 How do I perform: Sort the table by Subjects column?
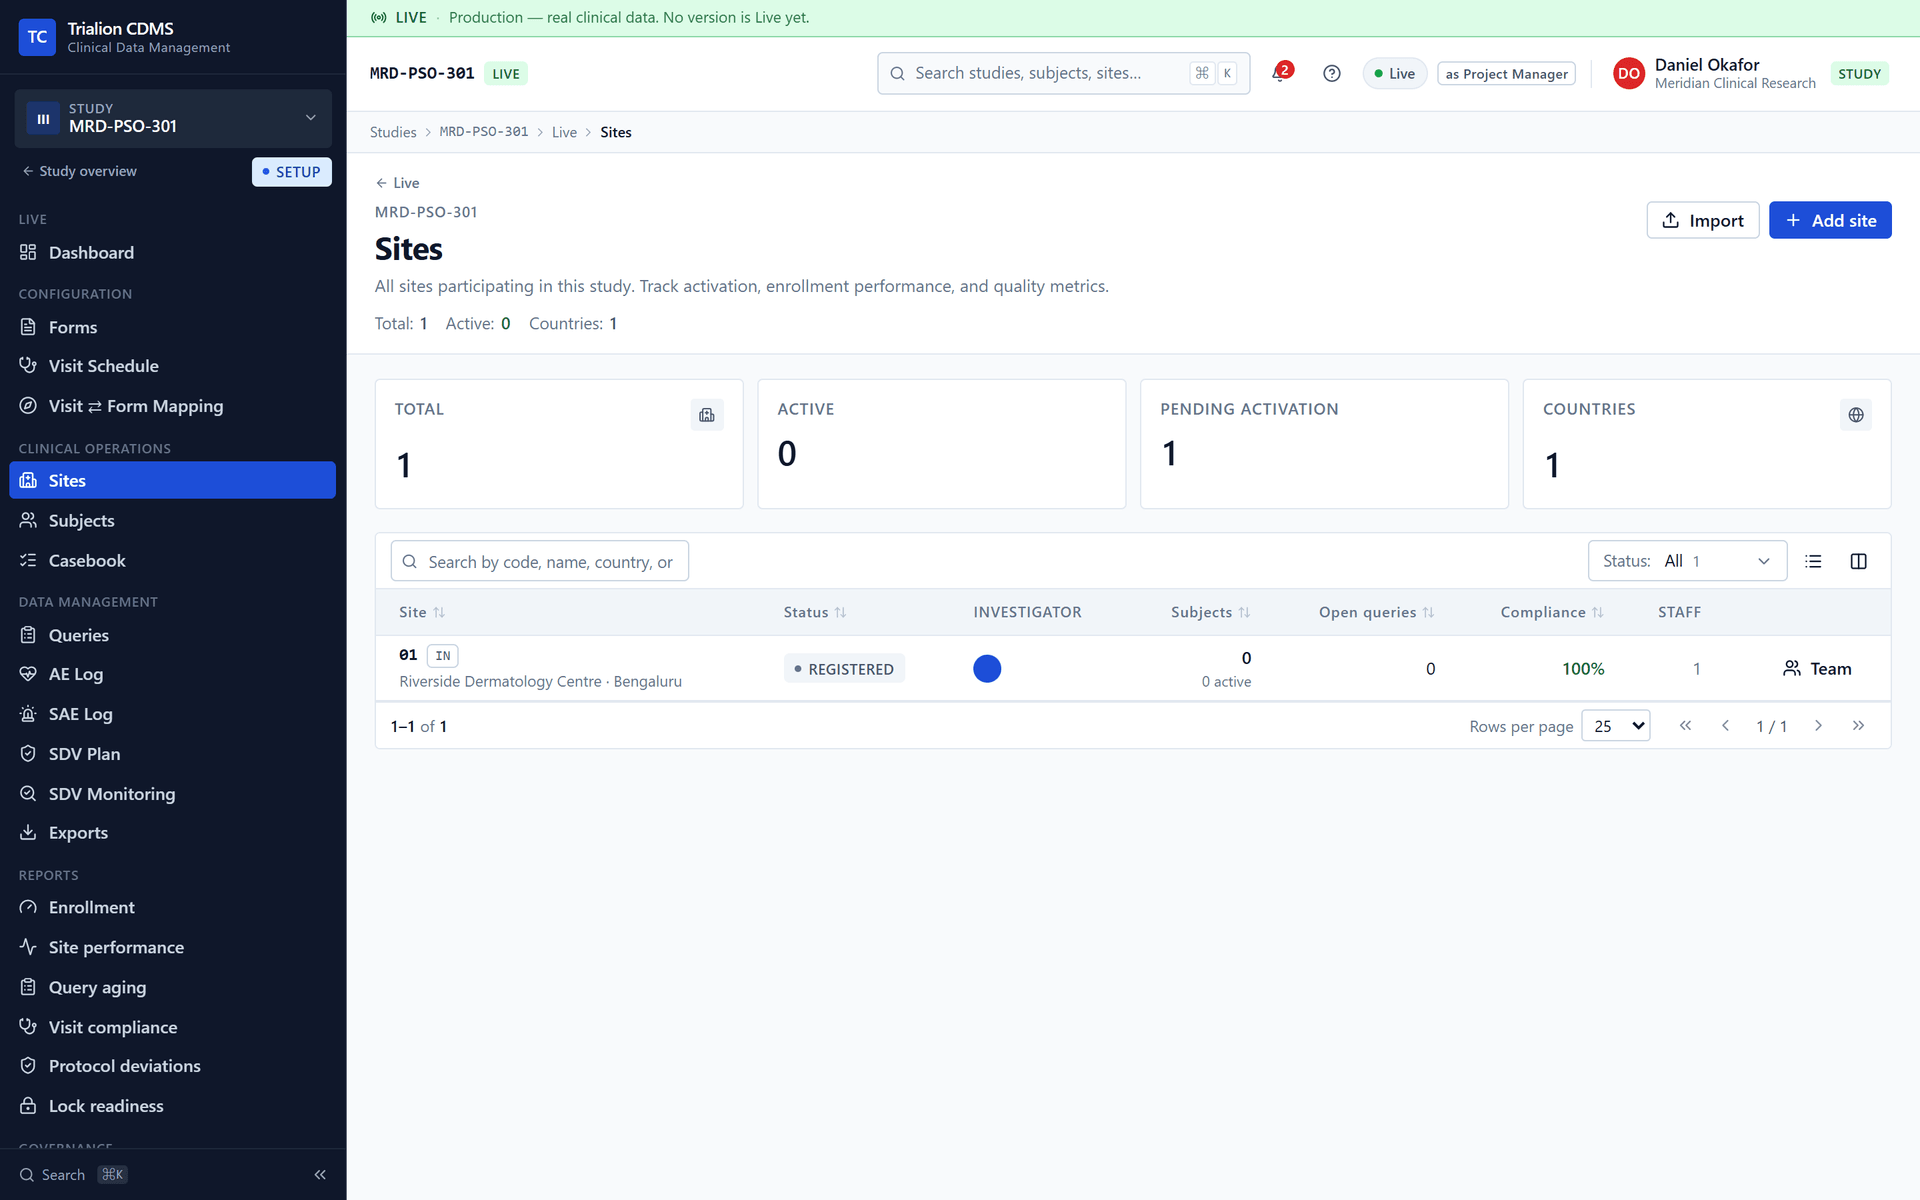1211,612
